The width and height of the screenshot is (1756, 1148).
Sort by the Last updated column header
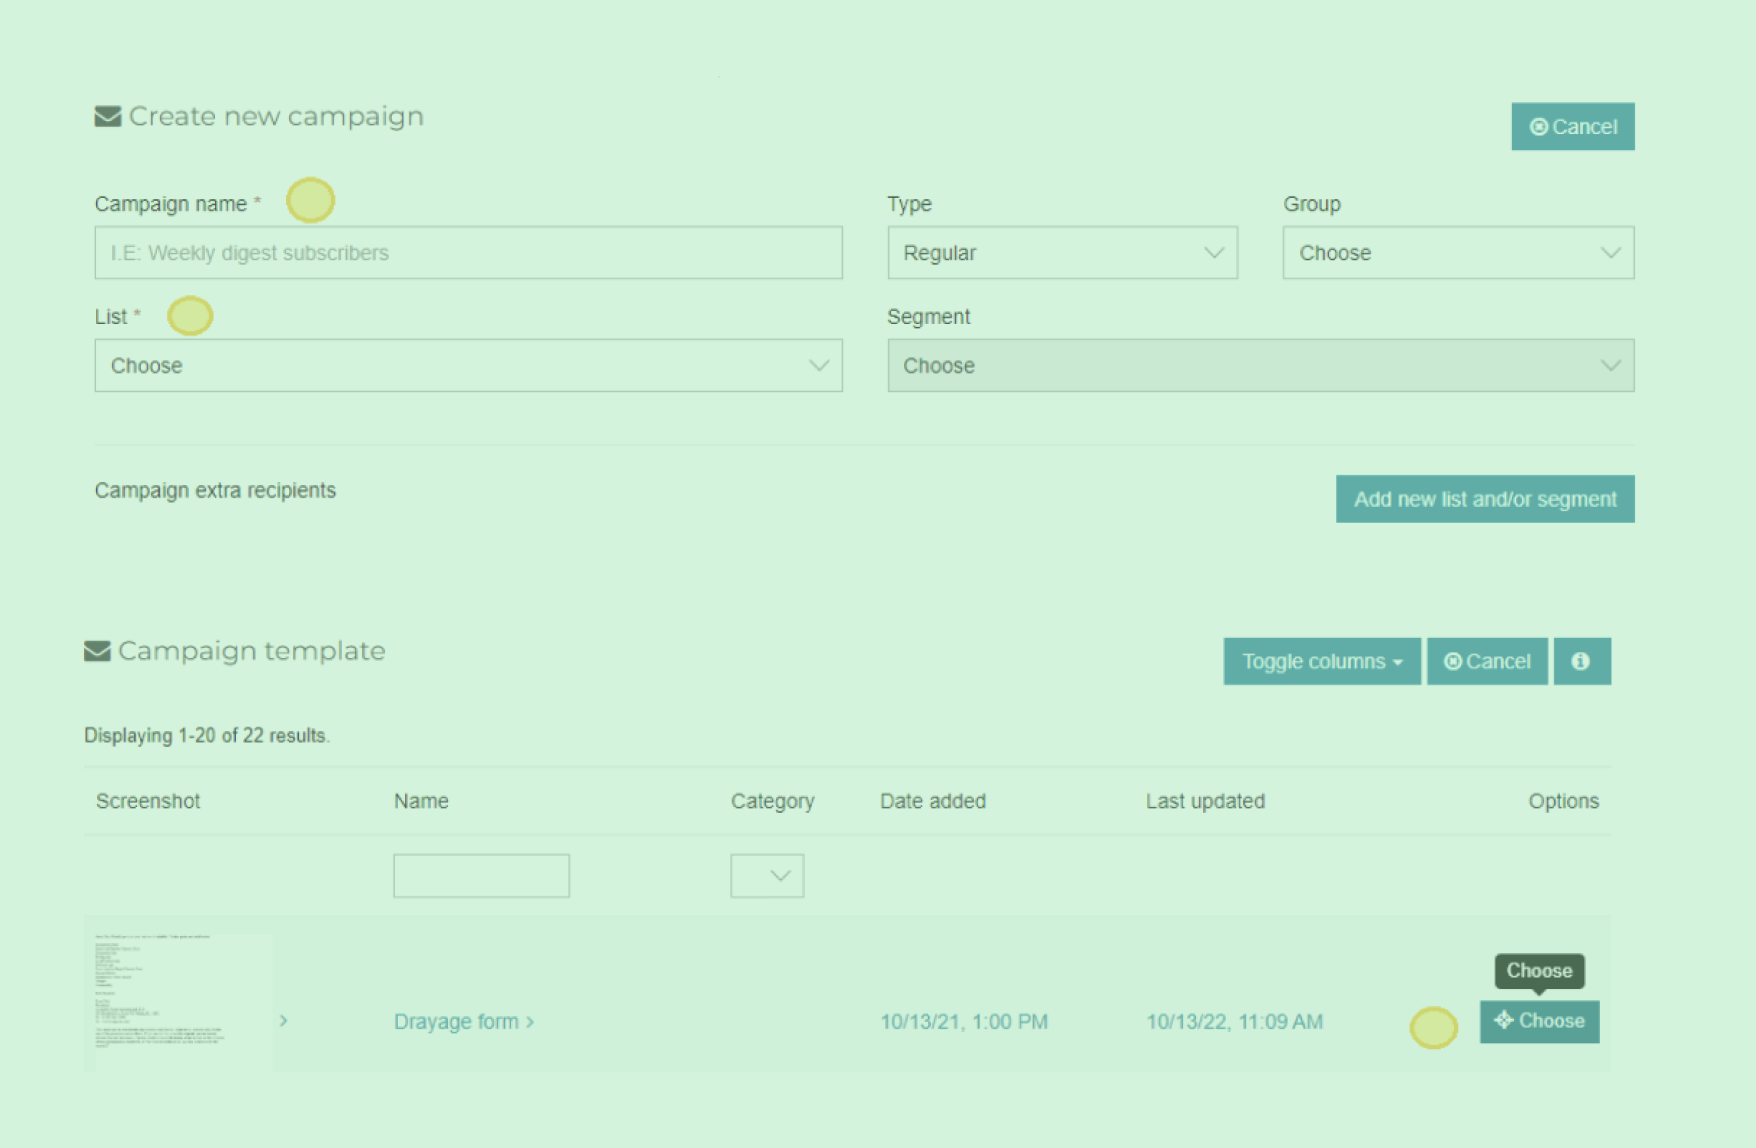pyautogui.click(x=1204, y=801)
